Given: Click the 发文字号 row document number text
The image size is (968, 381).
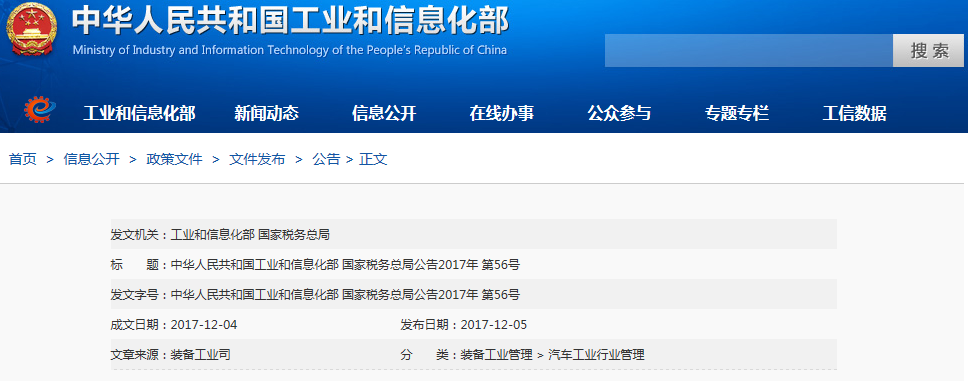Looking at the screenshot, I should 345,295.
